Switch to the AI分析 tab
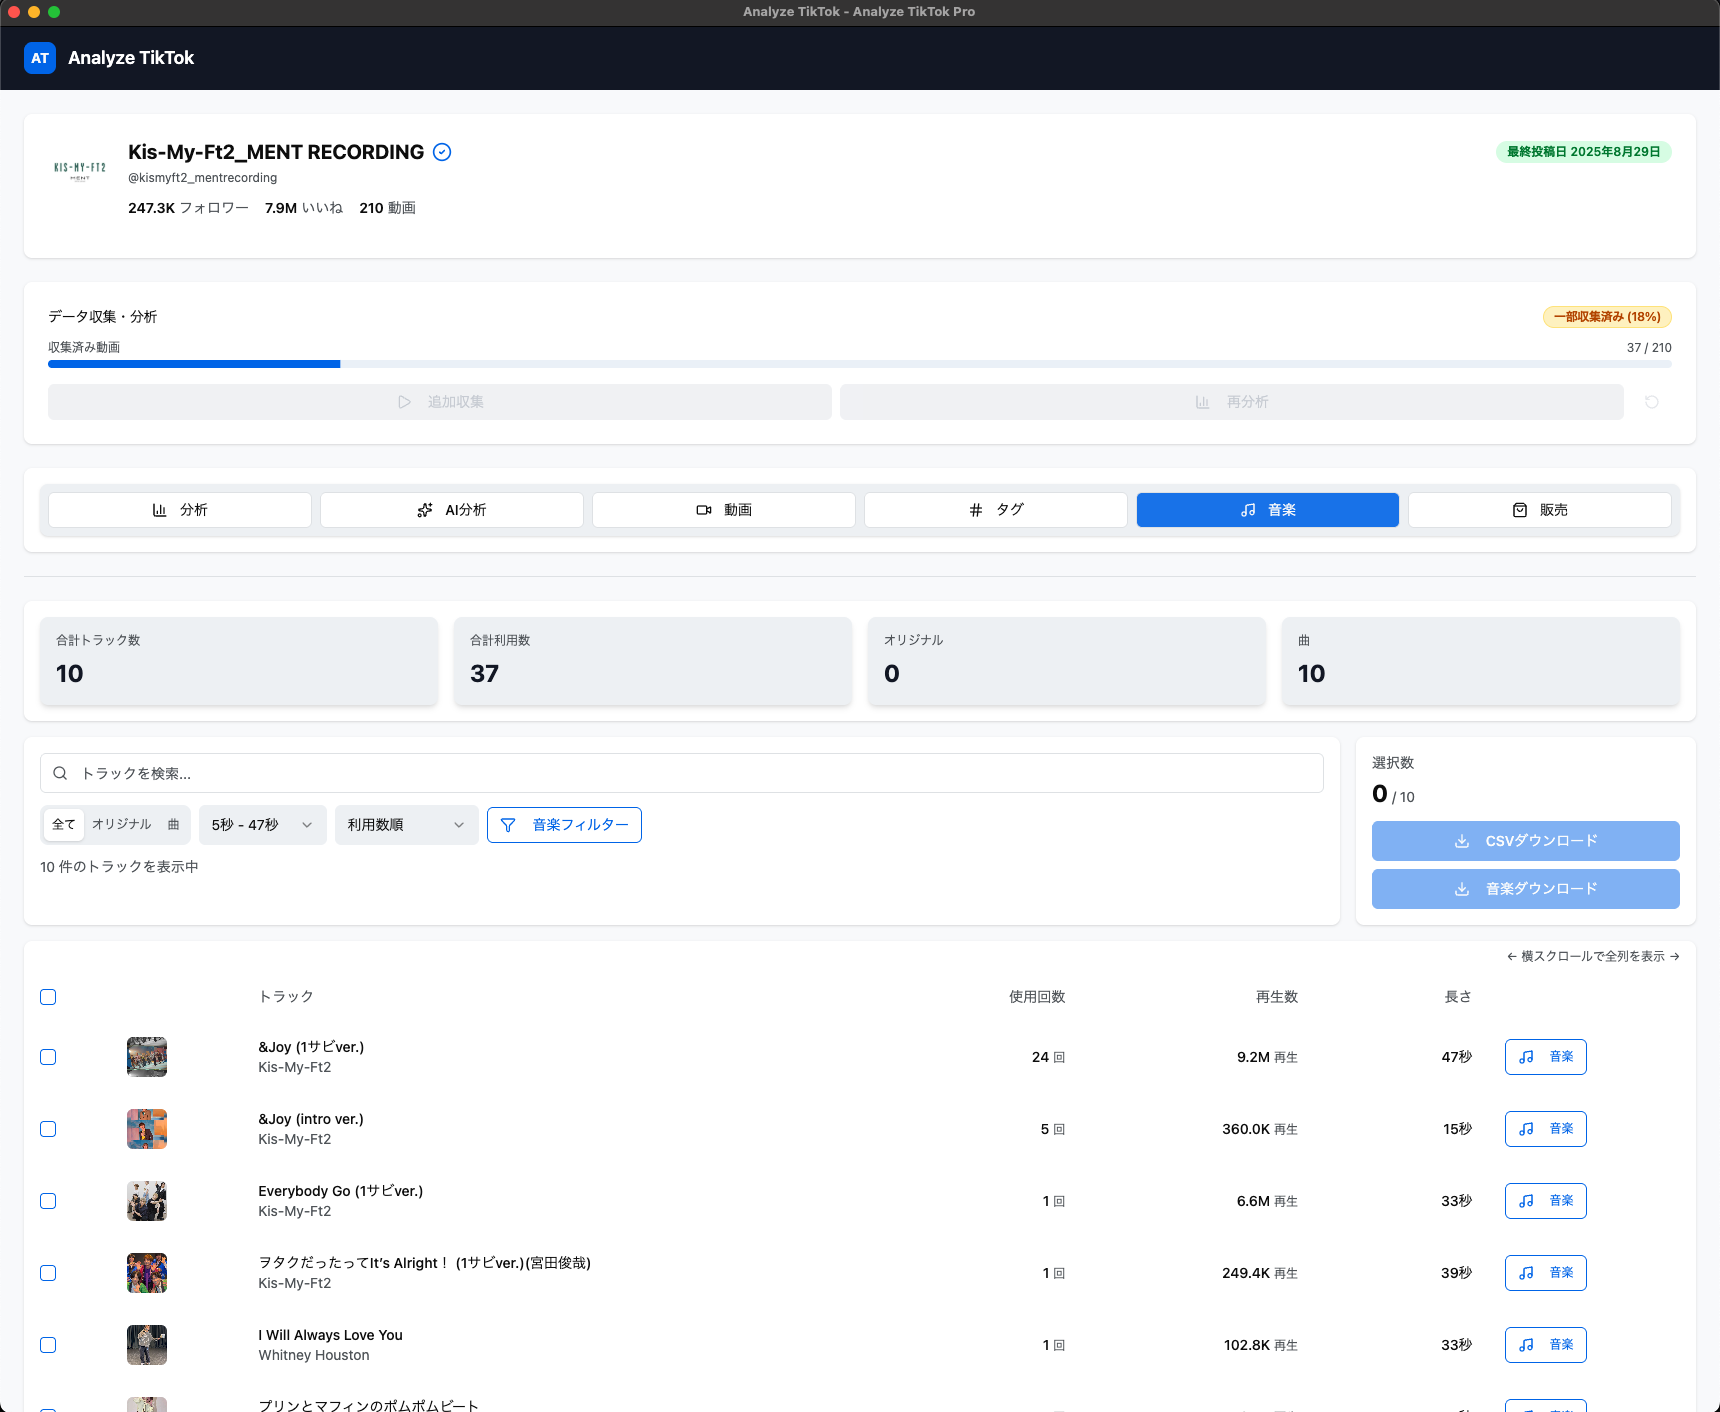The width and height of the screenshot is (1720, 1412). (x=451, y=509)
